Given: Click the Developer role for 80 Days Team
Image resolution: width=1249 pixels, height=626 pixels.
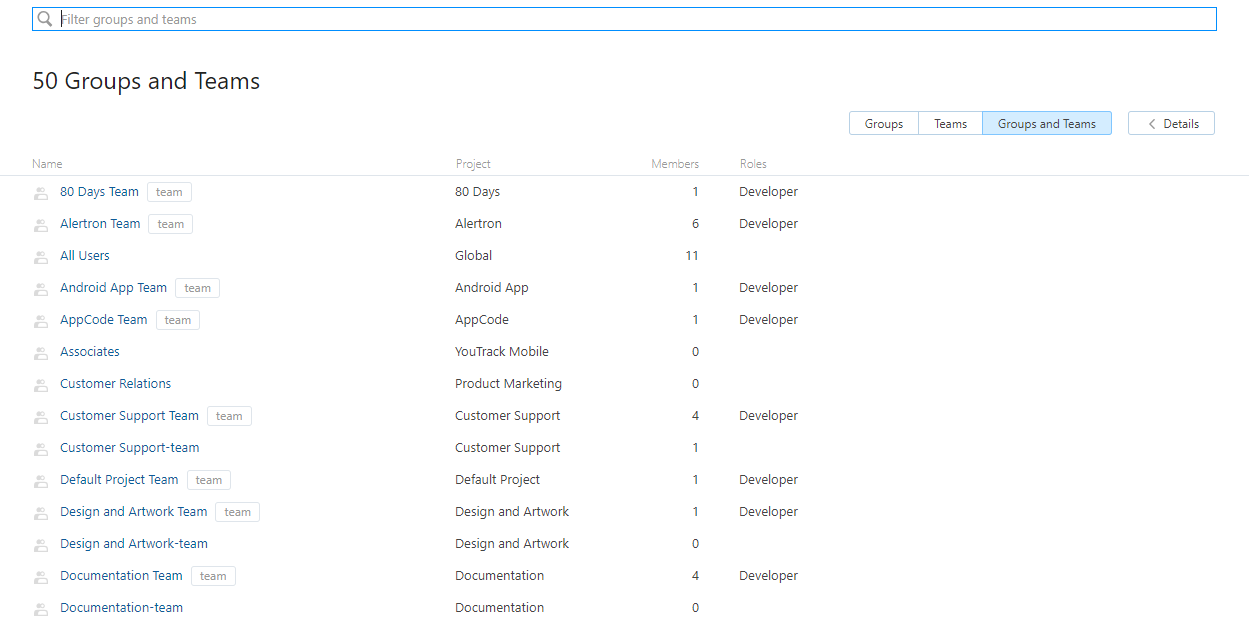Looking at the screenshot, I should tap(768, 191).
